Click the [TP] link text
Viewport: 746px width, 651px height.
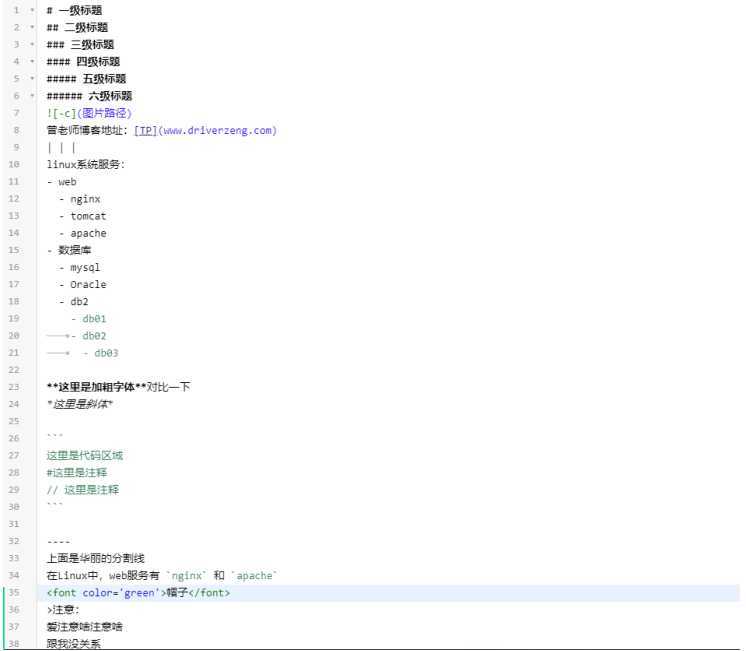click(146, 130)
